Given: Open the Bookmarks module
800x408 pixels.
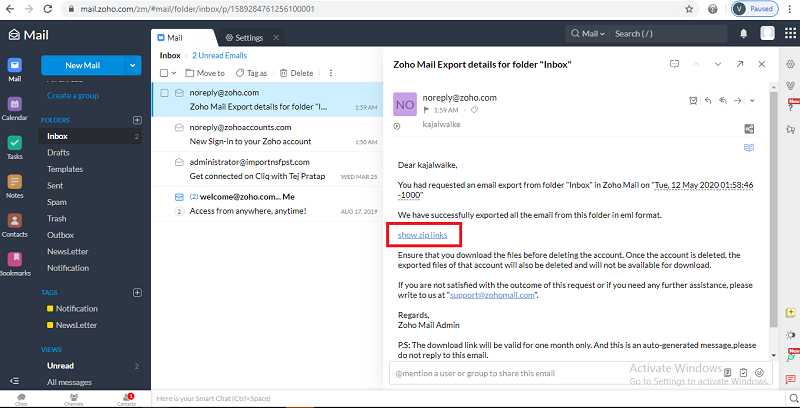Looking at the screenshot, I should pyautogui.click(x=15, y=264).
